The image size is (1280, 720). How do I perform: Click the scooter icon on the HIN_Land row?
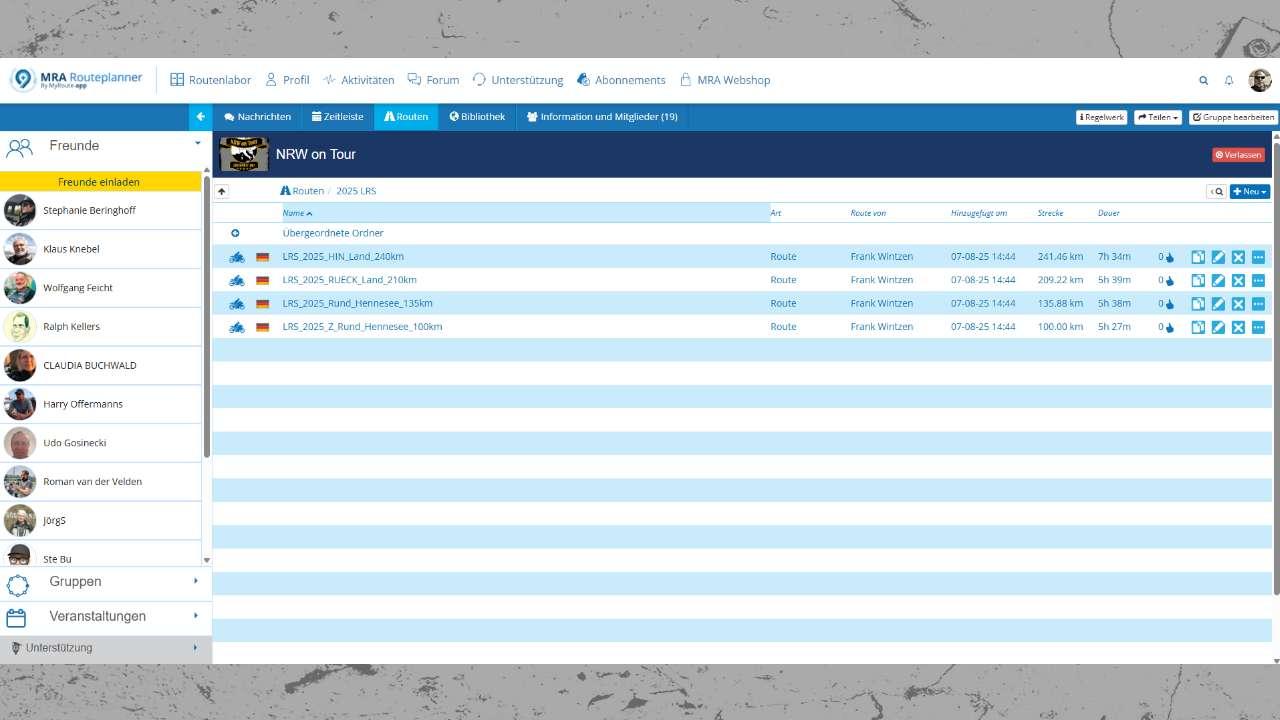tap(236, 256)
